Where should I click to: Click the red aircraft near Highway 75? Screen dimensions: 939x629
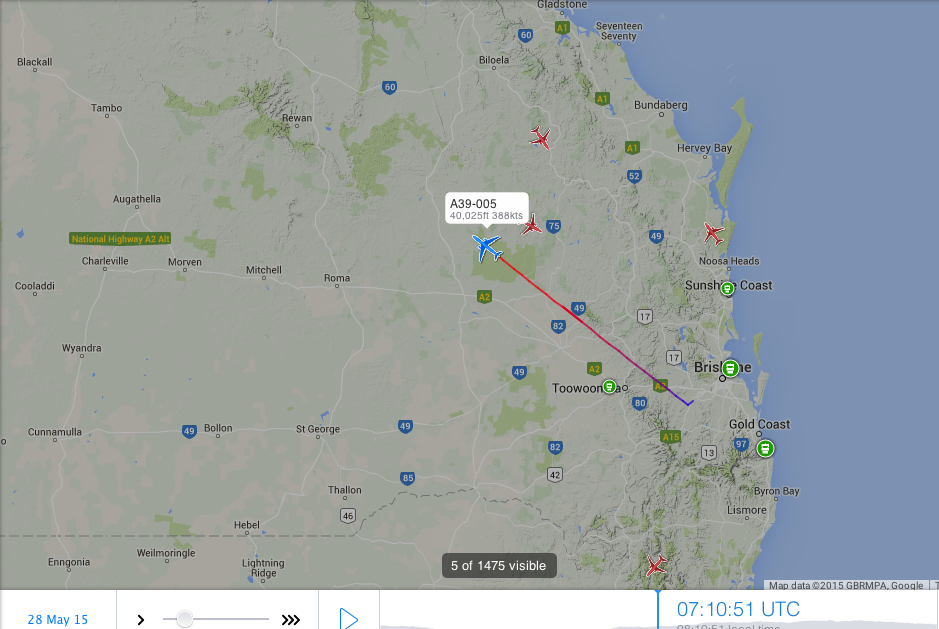(531, 226)
